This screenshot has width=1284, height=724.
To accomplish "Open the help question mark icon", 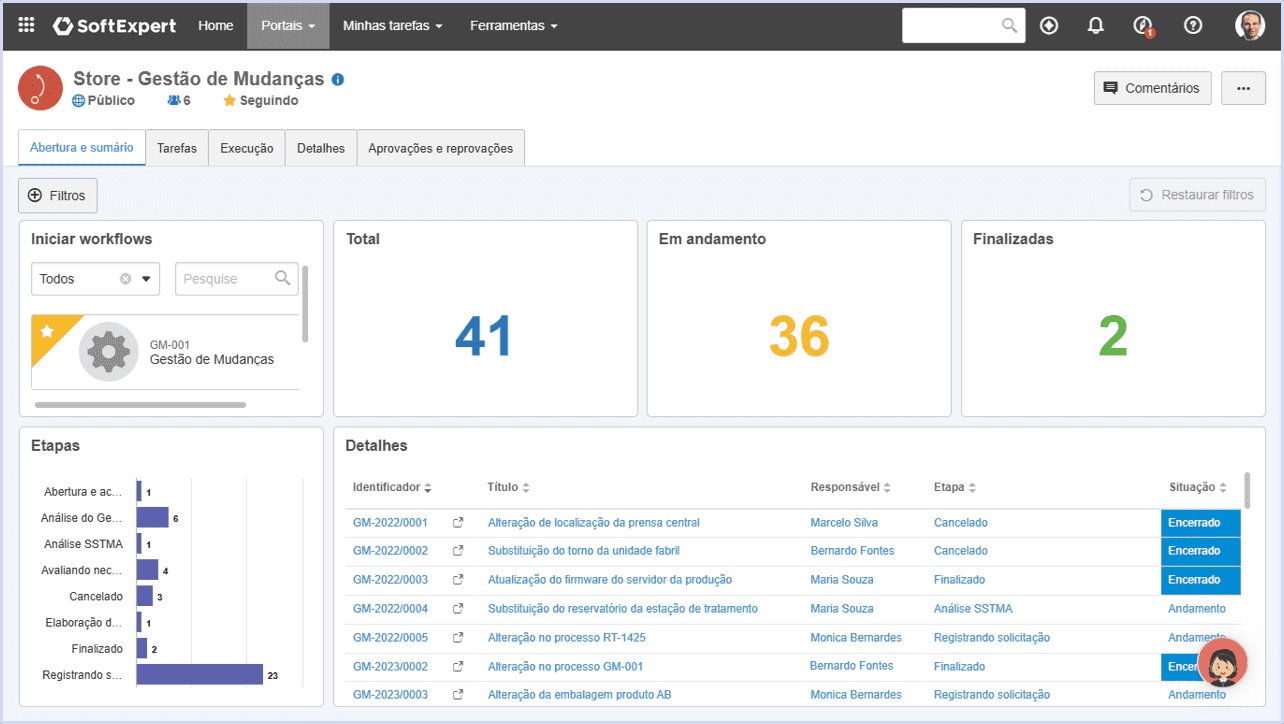I will pyautogui.click(x=1193, y=26).
